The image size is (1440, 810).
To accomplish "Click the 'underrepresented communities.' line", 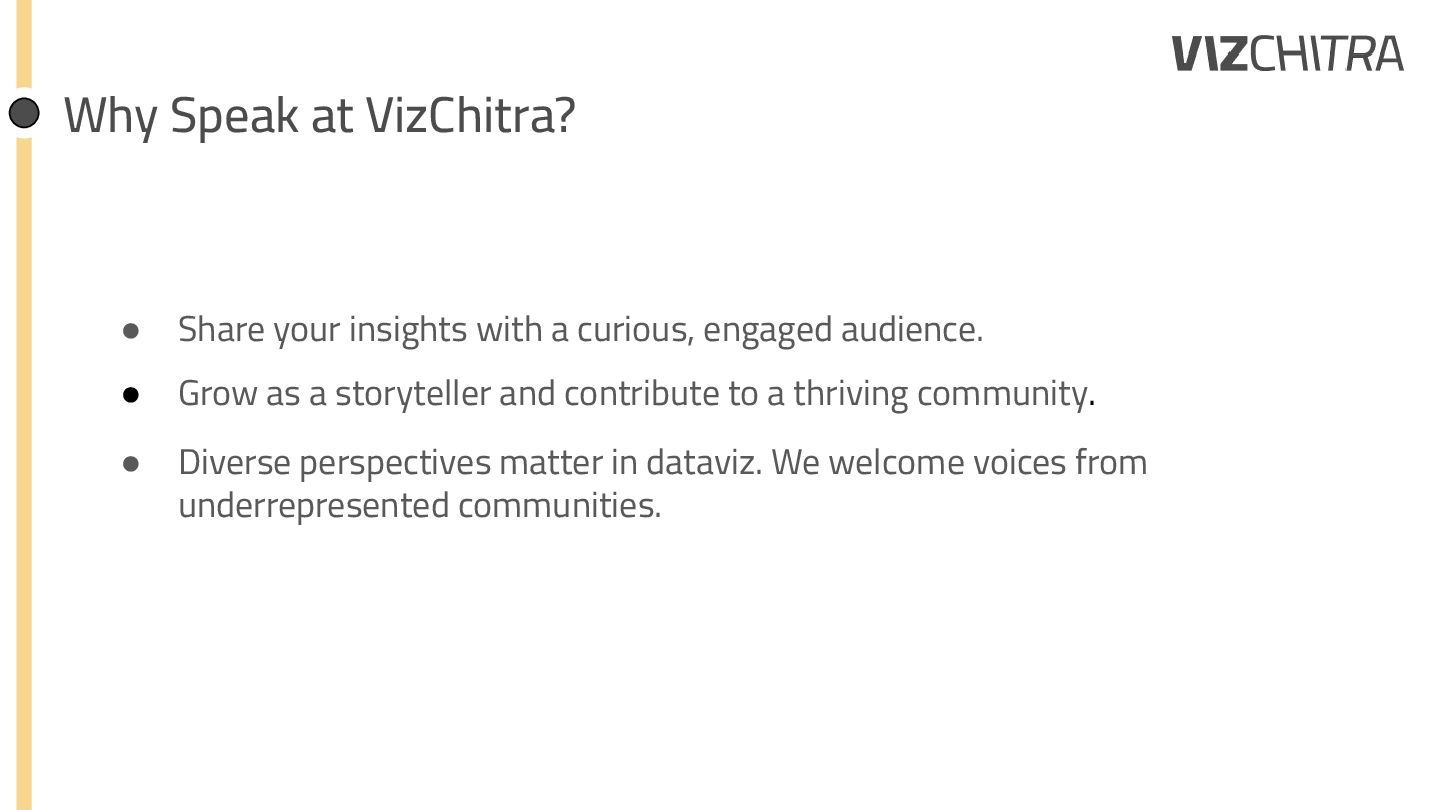I will coord(420,505).
